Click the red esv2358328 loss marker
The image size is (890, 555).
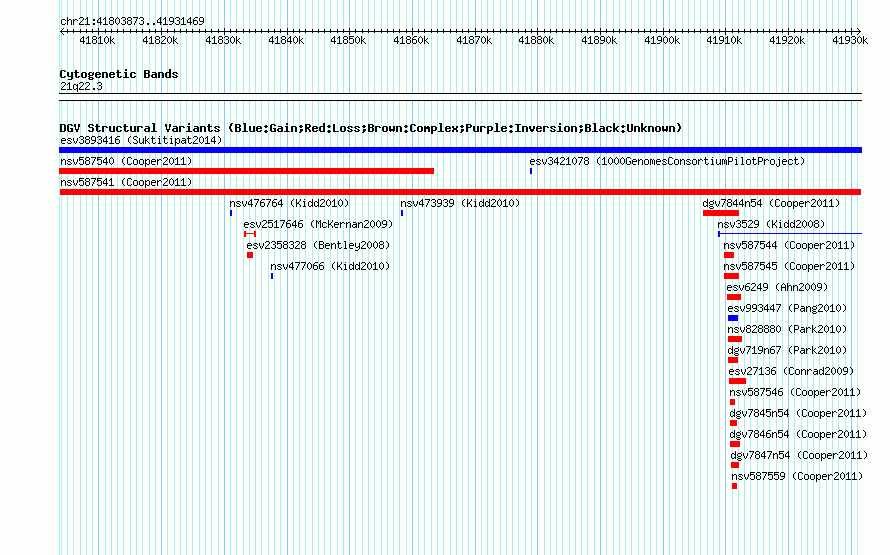(250, 255)
